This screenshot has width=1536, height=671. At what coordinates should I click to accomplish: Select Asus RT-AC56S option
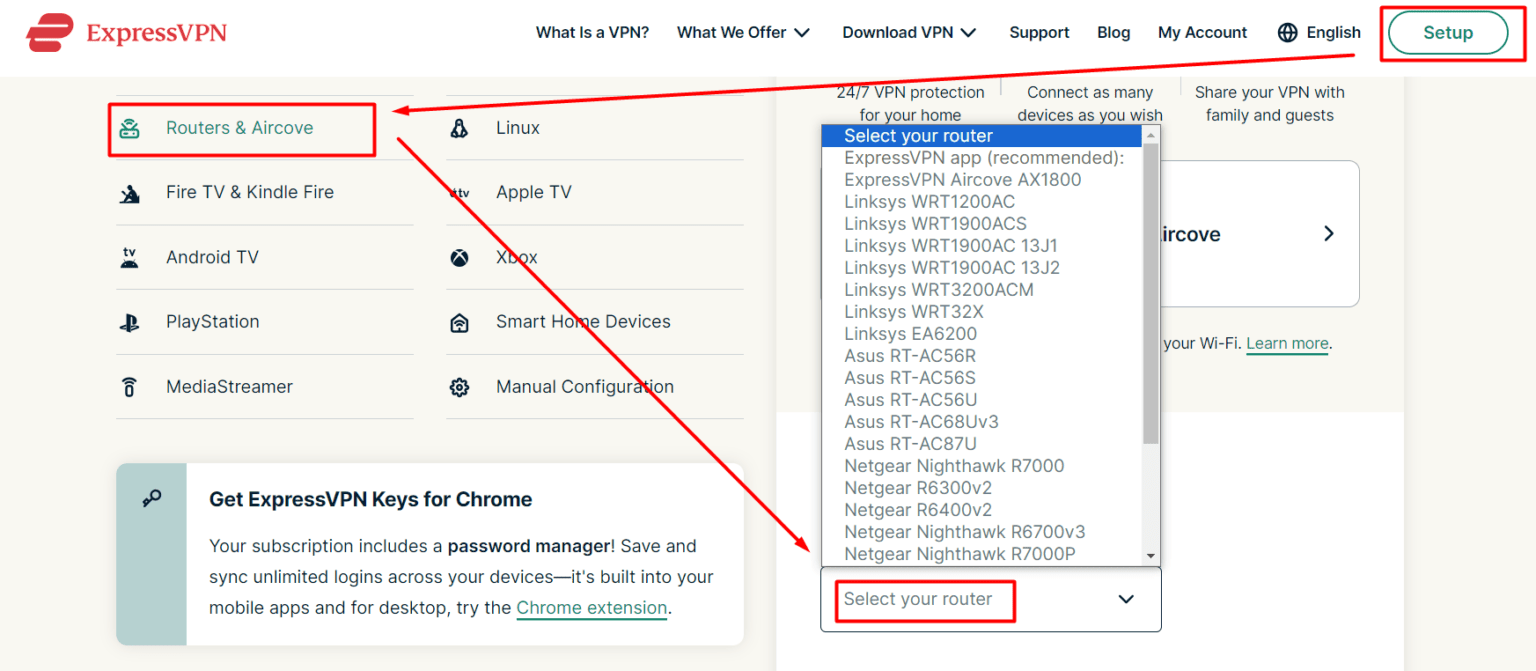(982, 378)
